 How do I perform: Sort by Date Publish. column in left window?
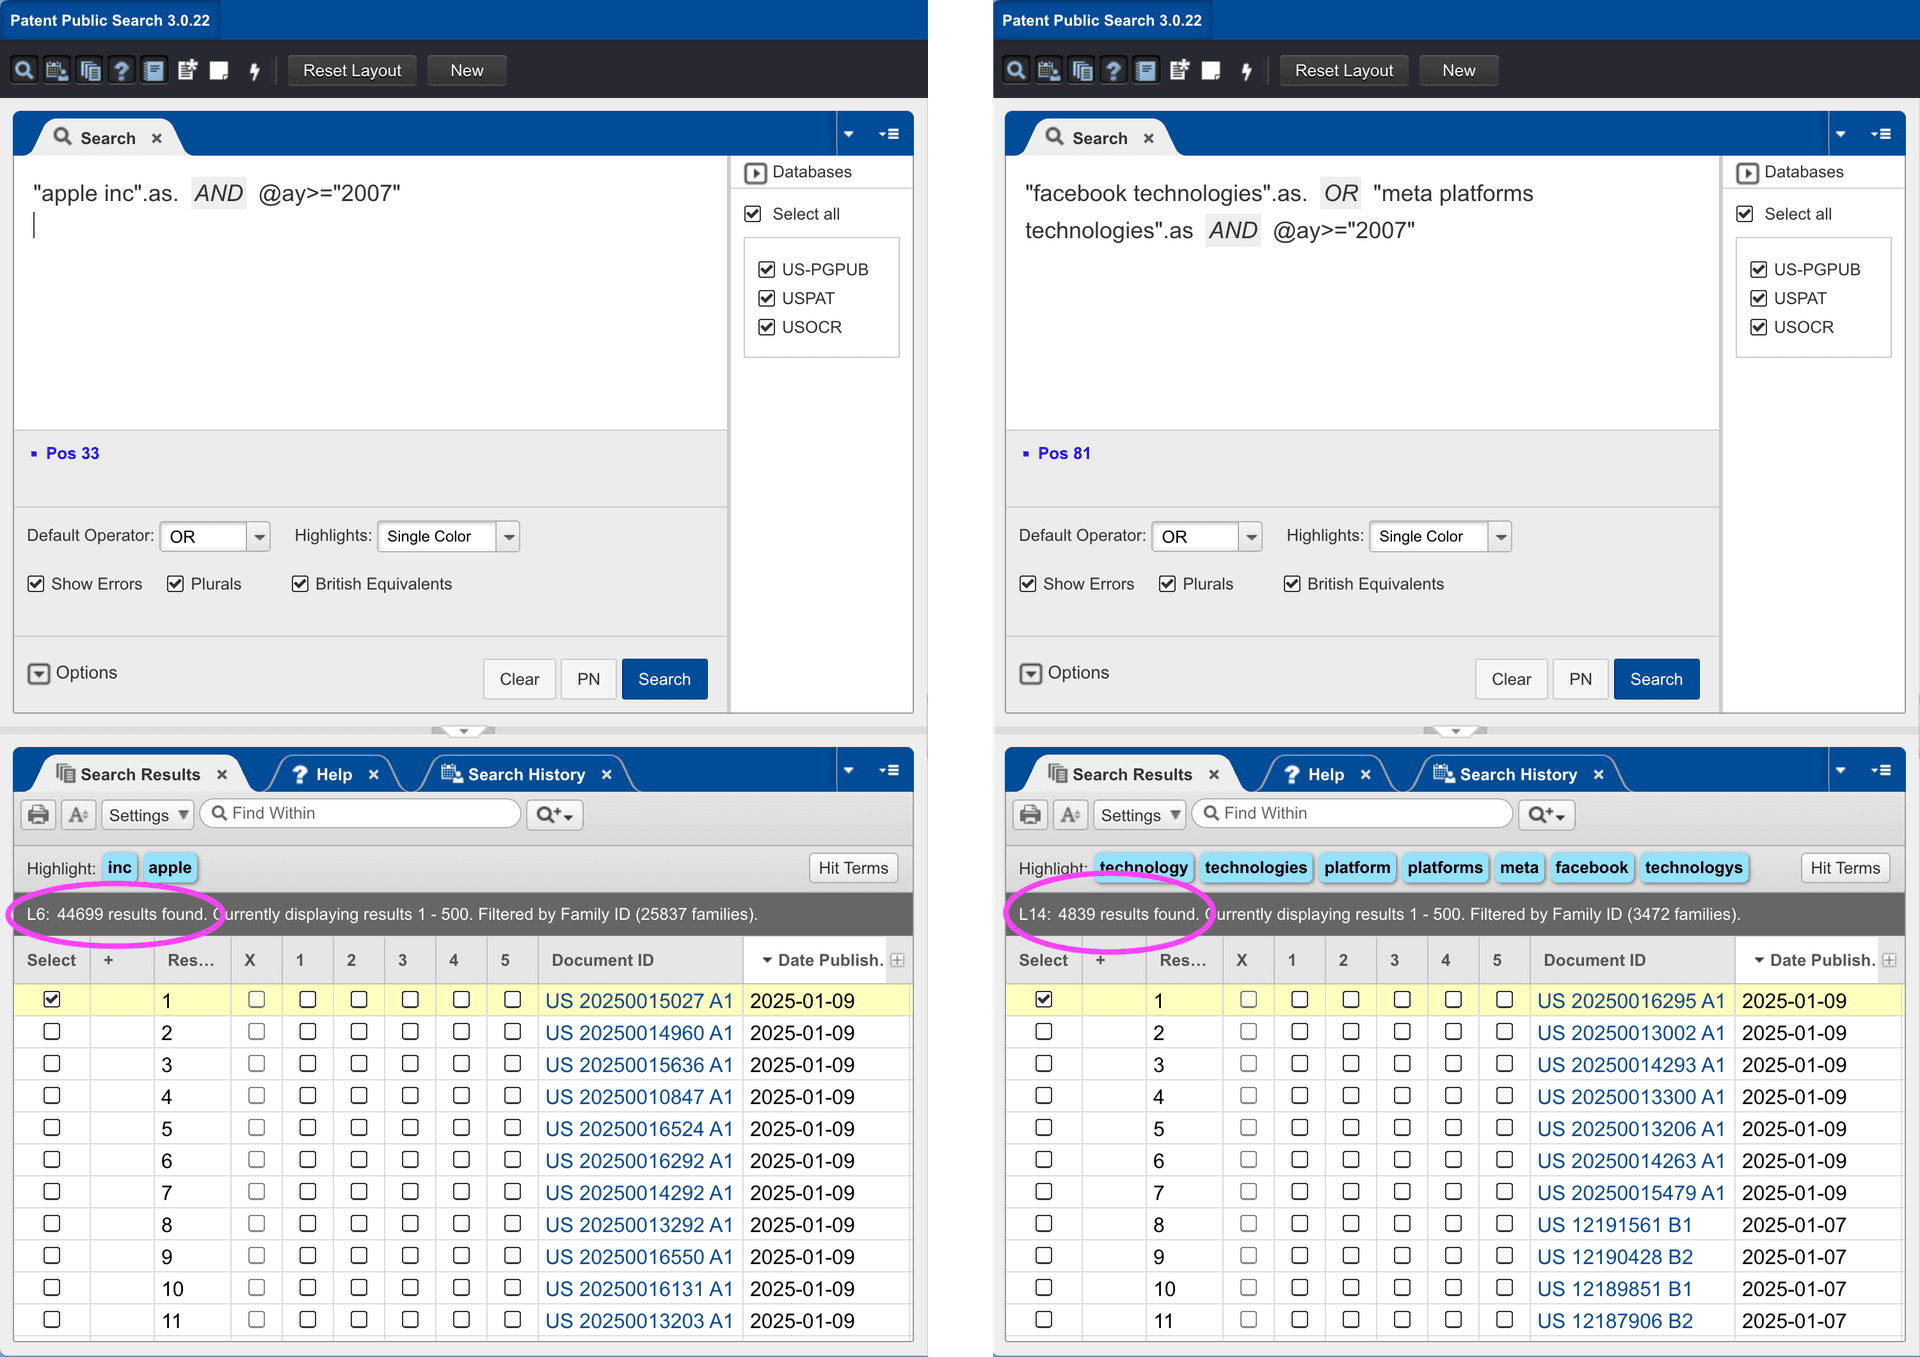(x=822, y=960)
